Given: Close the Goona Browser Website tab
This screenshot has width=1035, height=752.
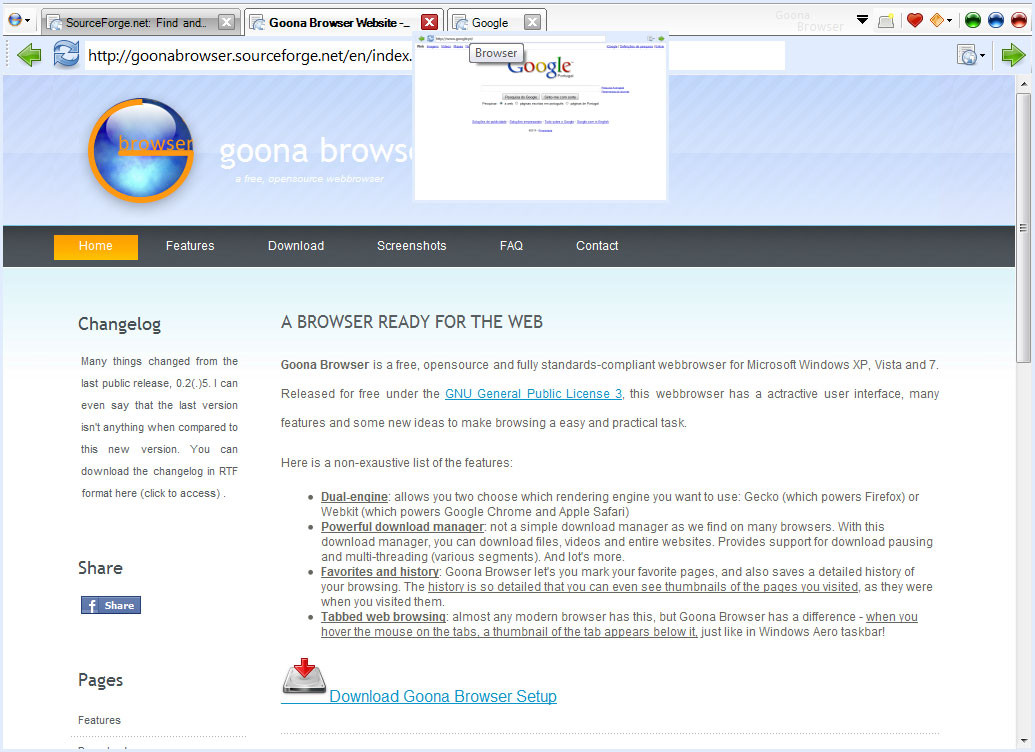Looking at the screenshot, I should click(x=430, y=22).
